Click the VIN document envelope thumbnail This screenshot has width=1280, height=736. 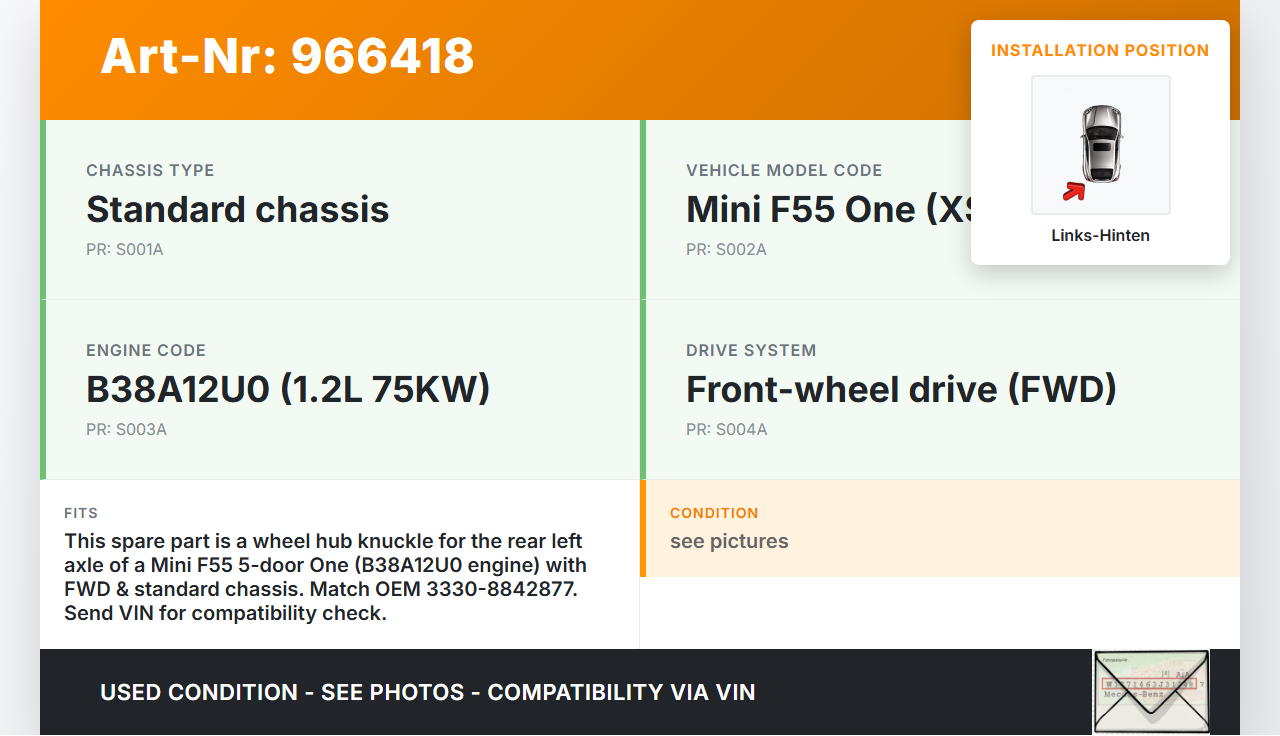[x=1151, y=691]
